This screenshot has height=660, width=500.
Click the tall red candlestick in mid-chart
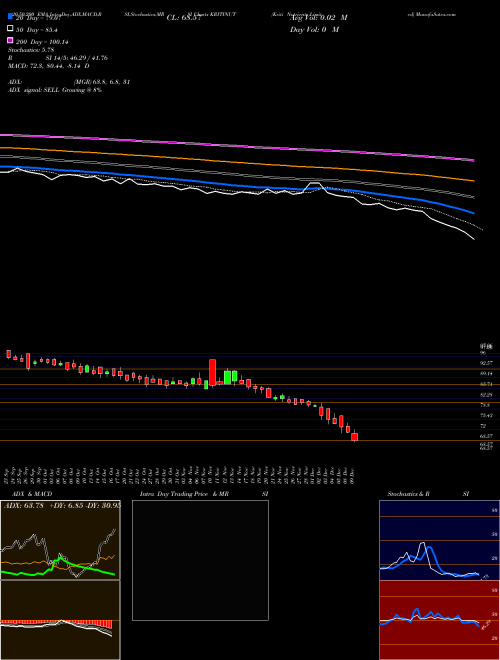tap(213, 372)
